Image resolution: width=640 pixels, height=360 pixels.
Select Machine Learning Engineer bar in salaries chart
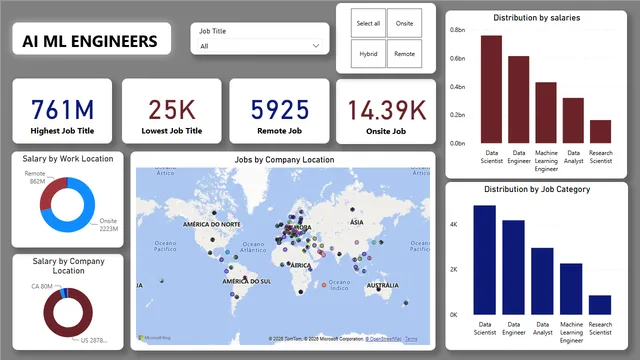point(546,113)
